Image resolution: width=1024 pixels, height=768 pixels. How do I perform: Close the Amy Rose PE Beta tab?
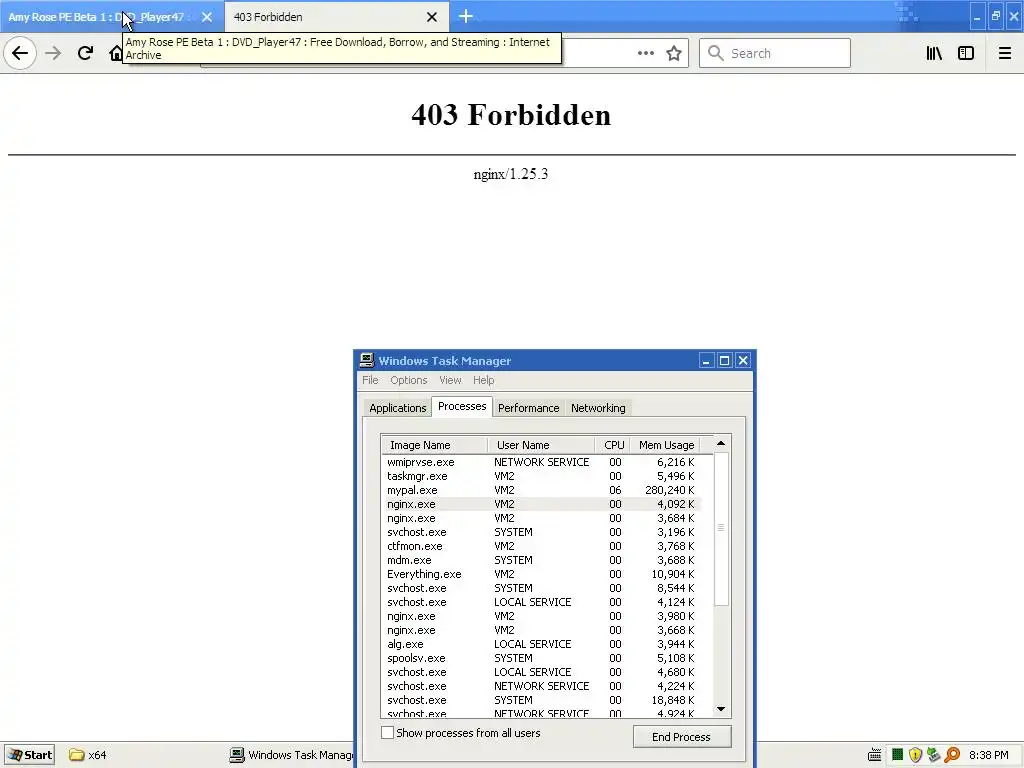click(x=206, y=17)
